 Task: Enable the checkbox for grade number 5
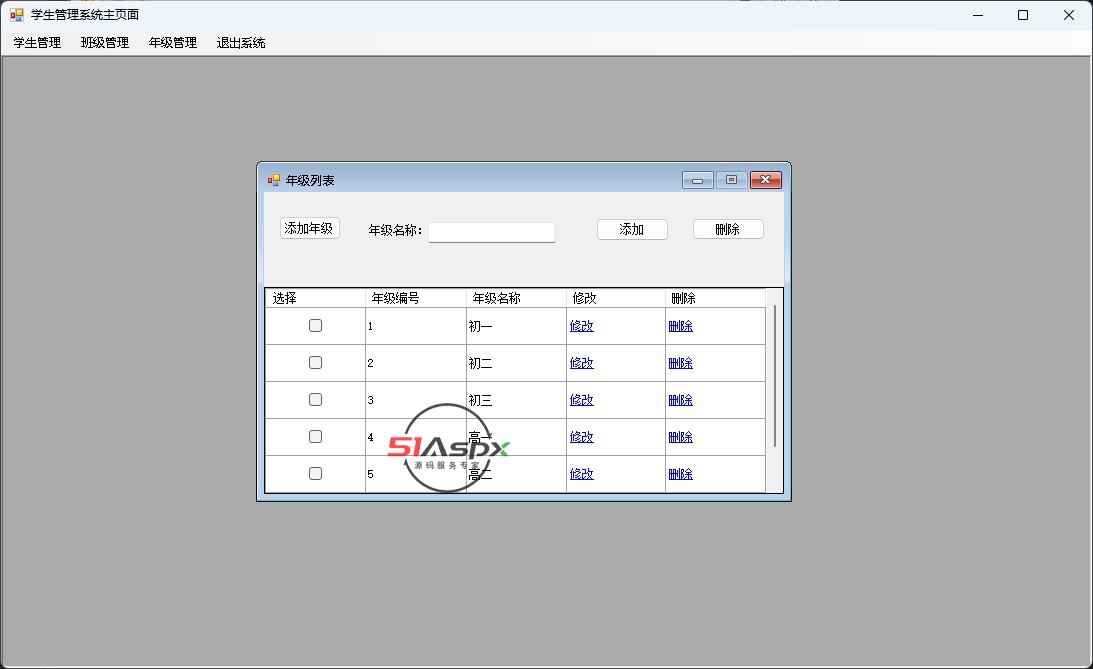pyautogui.click(x=315, y=474)
